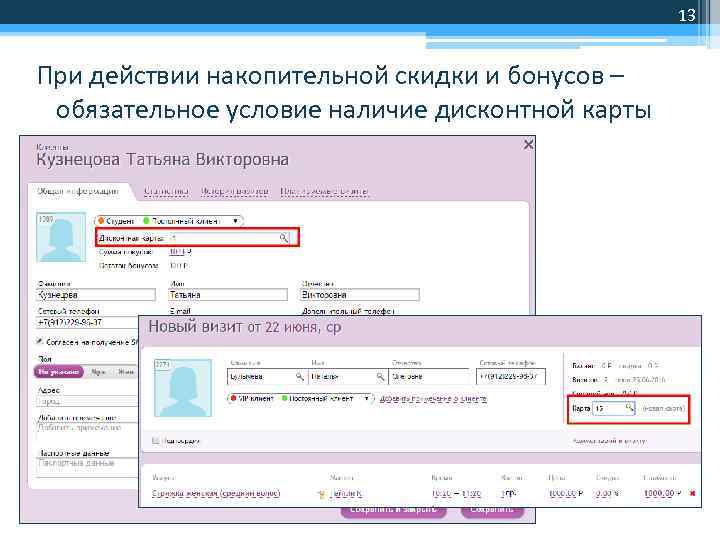
Task: Click the visit window client avatar thumbnail
Action: point(183,388)
